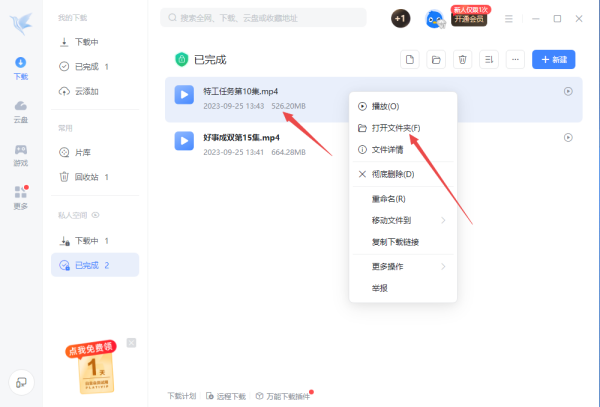Click video icon of 好事成双第15集.mp4
This screenshot has width=600, height=407.
pyautogui.click(x=184, y=141)
